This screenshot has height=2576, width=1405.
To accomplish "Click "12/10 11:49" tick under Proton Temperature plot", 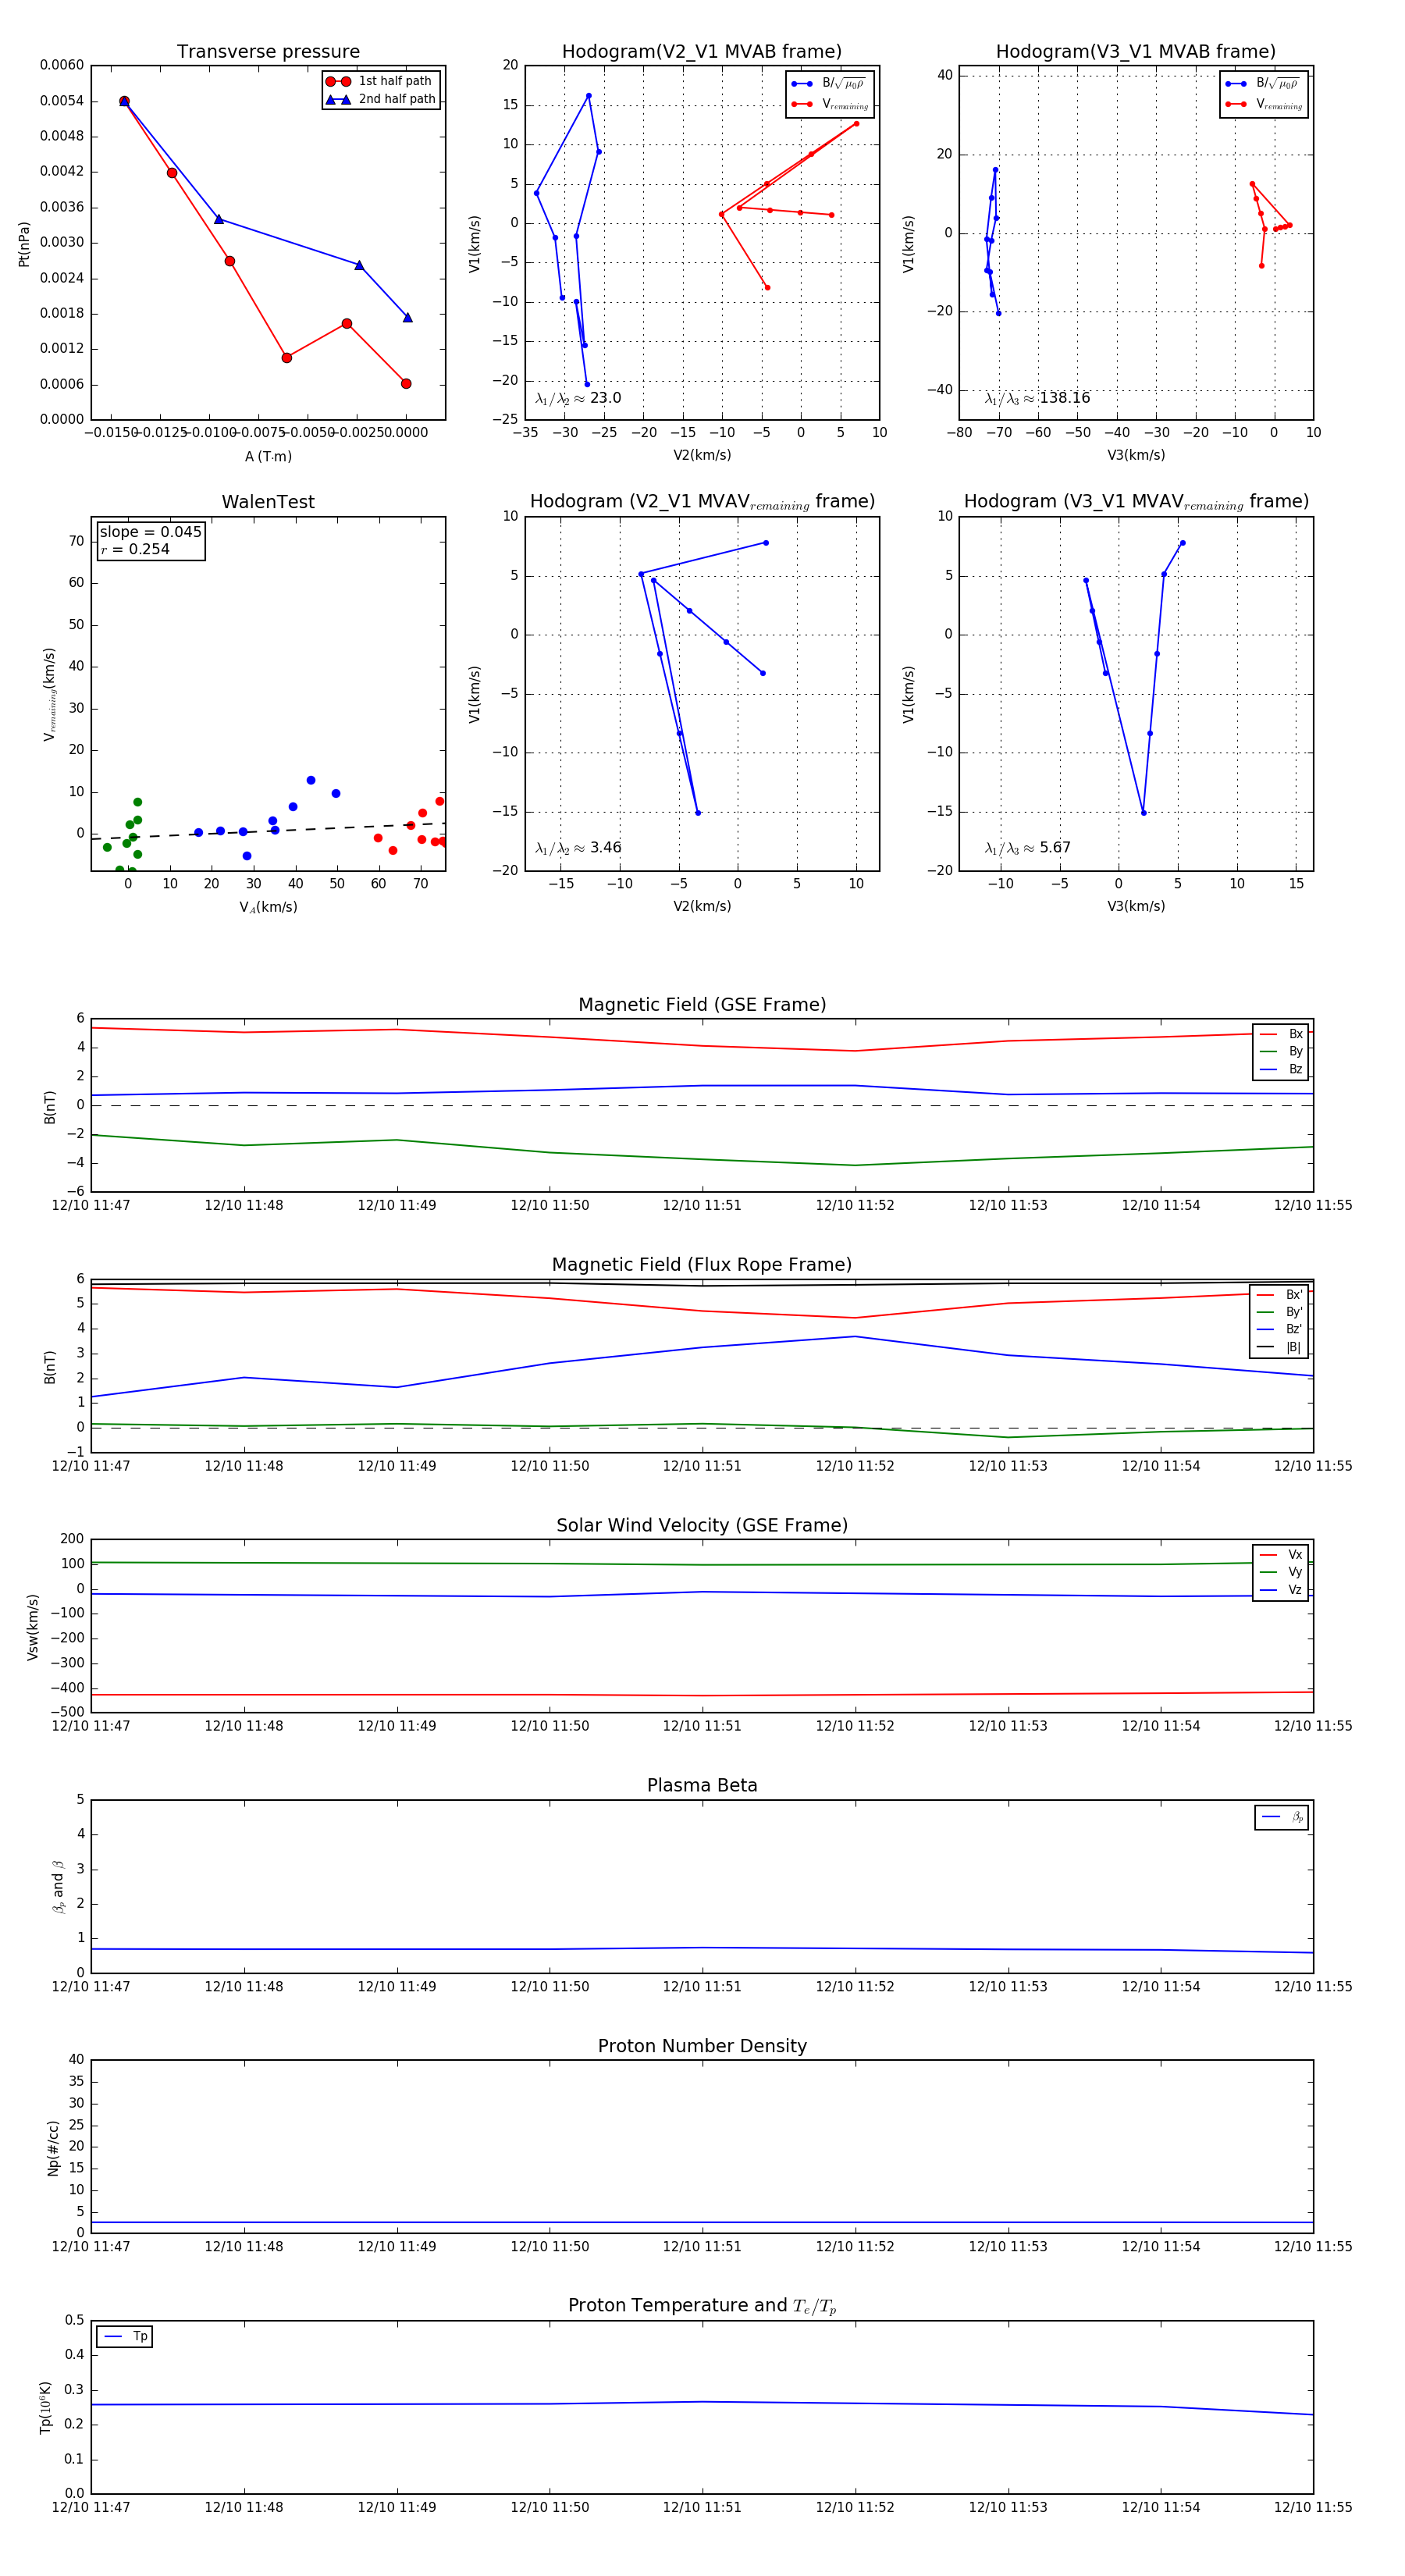I will pos(397,2508).
